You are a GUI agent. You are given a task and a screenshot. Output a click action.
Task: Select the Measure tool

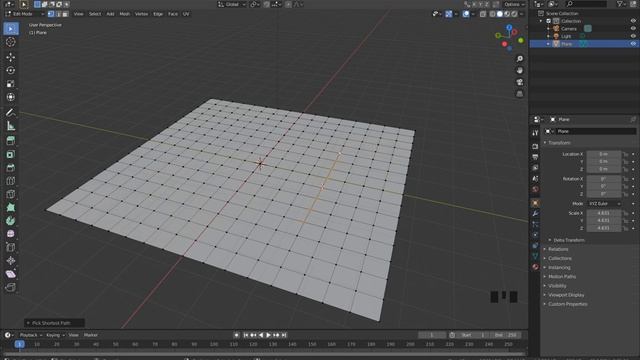point(11,126)
